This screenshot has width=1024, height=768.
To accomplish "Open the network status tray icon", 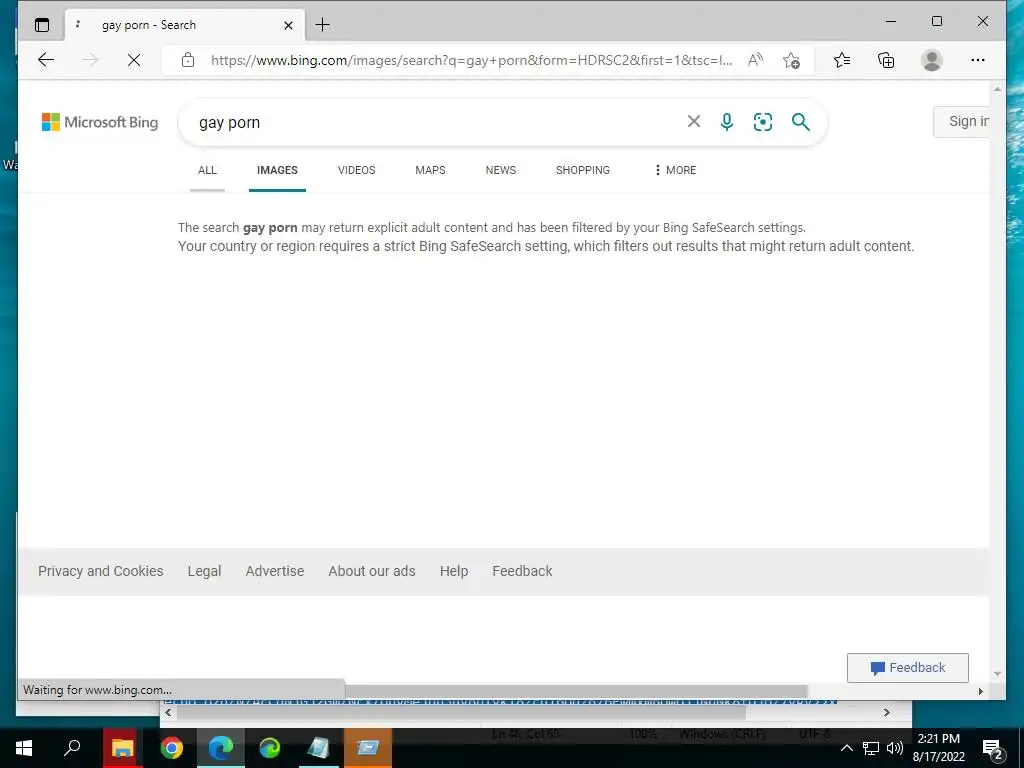I will tap(871, 748).
